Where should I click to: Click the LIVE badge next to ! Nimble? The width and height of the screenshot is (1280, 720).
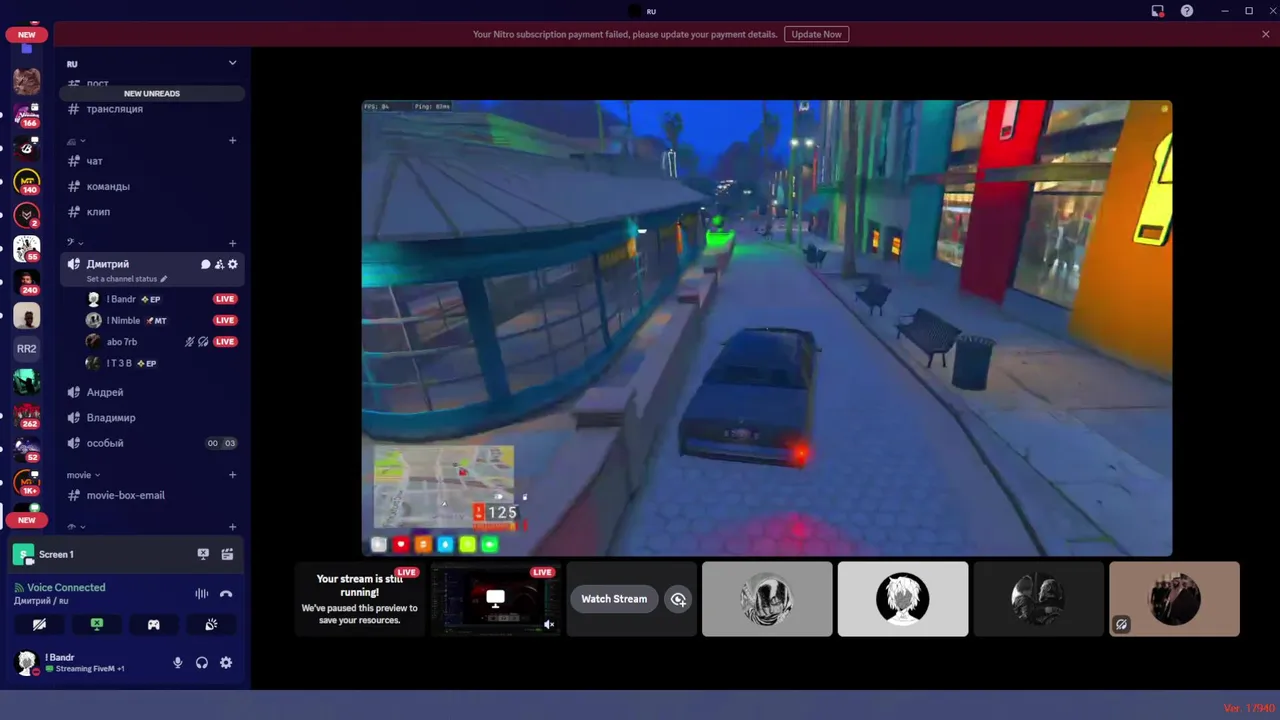click(x=225, y=320)
